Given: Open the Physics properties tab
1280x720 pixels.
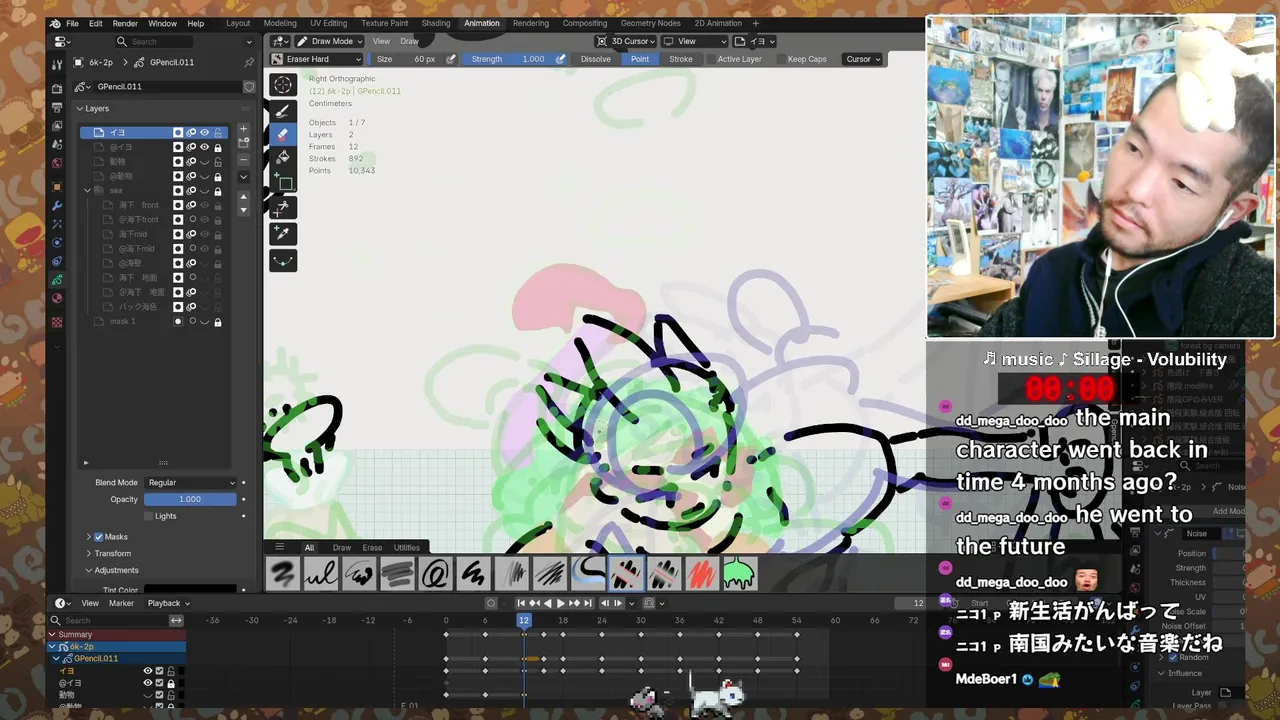Looking at the screenshot, I should click(57, 242).
